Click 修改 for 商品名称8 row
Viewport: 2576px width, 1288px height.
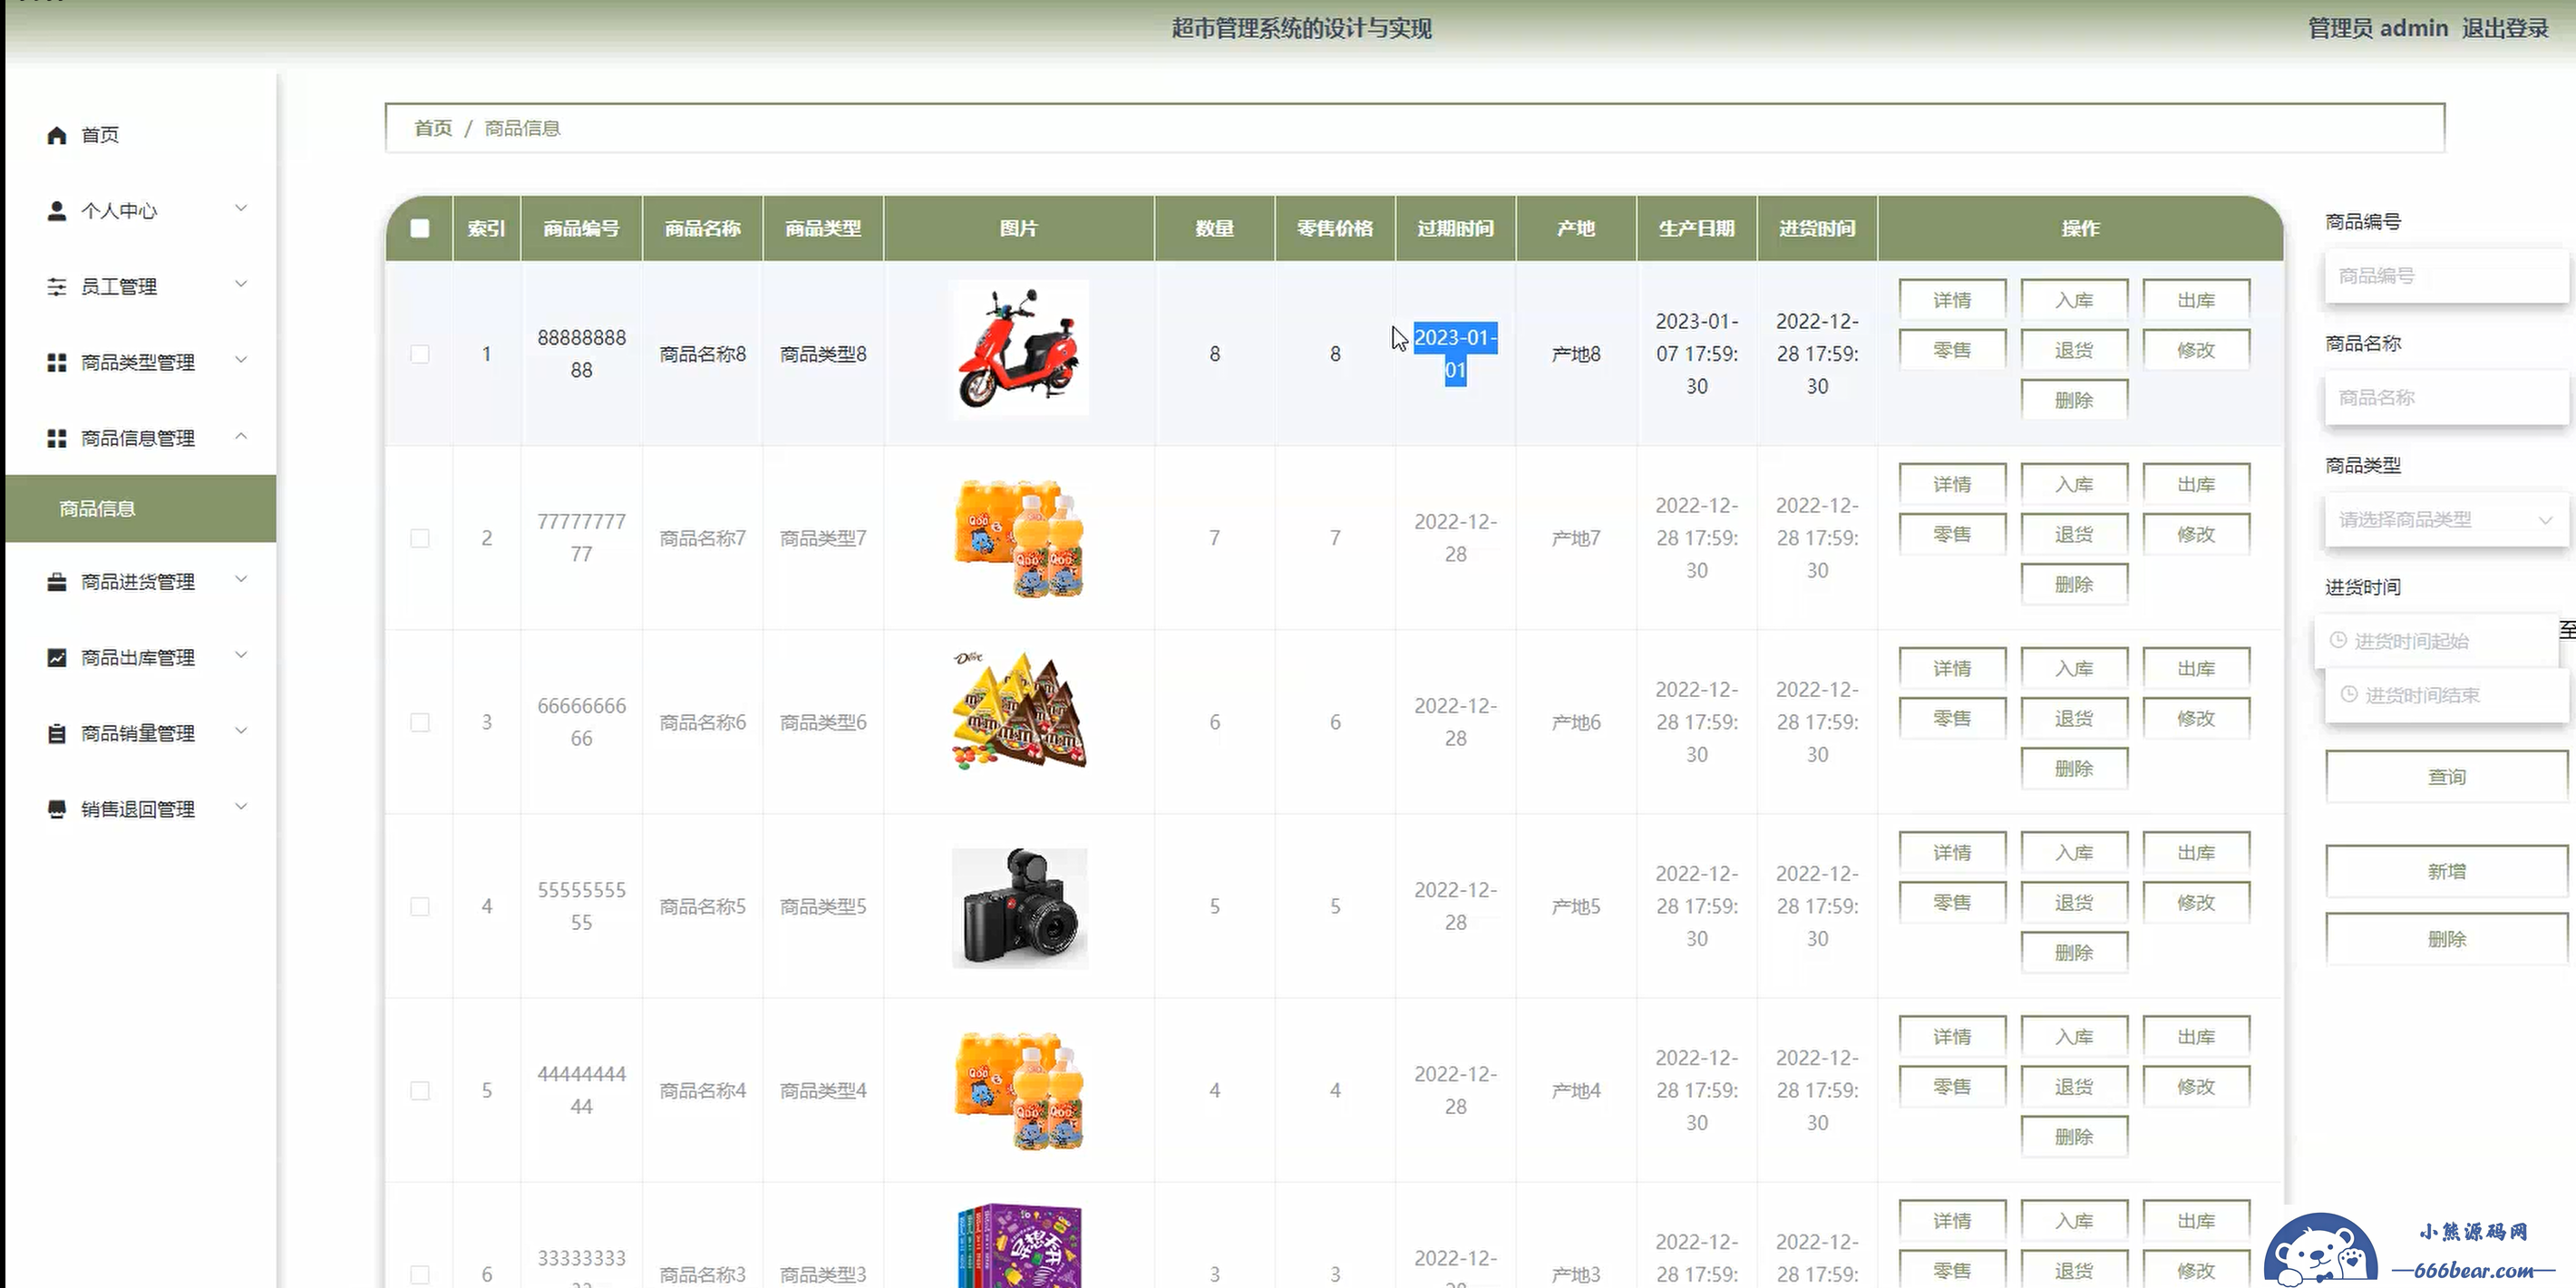point(2196,350)
